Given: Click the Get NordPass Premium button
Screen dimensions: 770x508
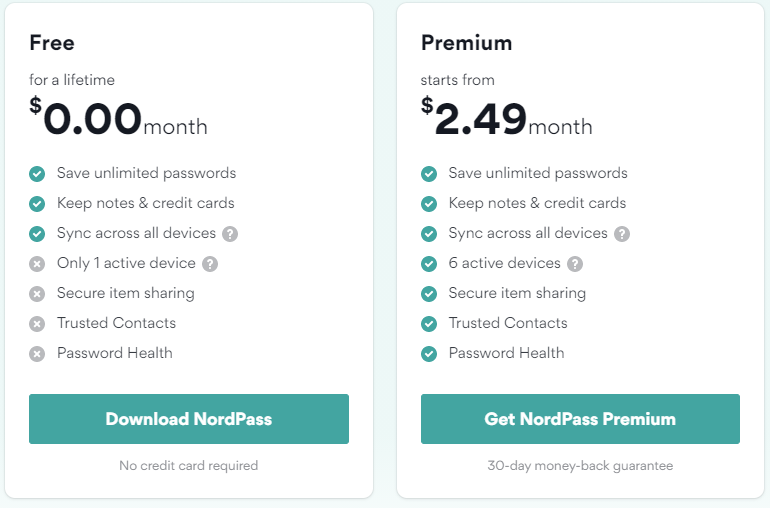Looking at the screenshot, I should click(x=580, y=419).
